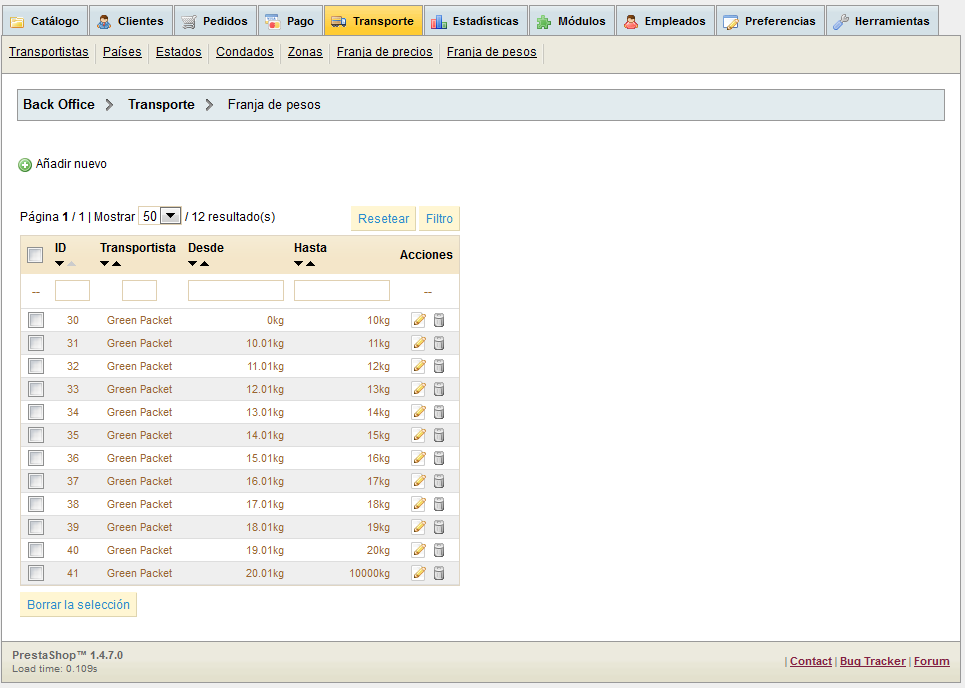
Task: Delete weight range ID 31
Action: 439,343
